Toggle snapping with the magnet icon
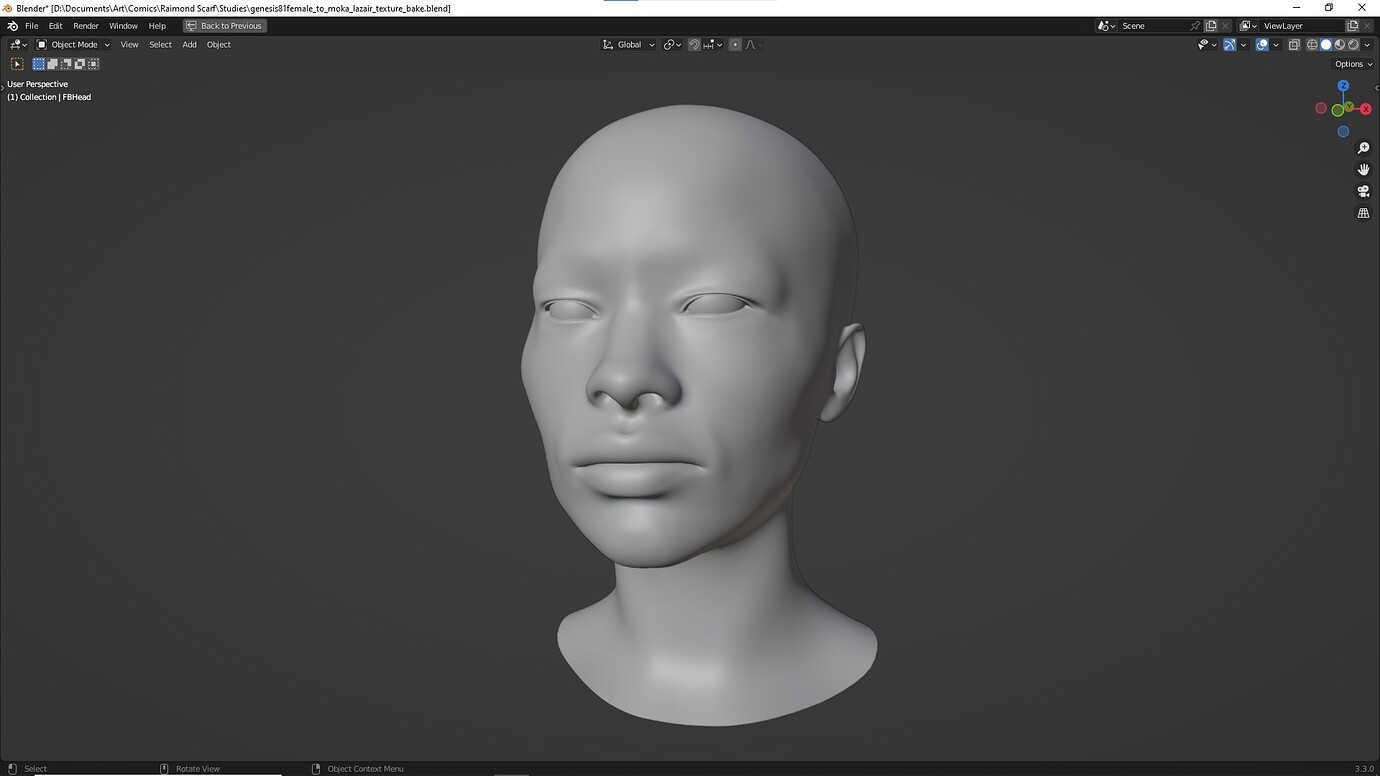 (x=693, y=44)
